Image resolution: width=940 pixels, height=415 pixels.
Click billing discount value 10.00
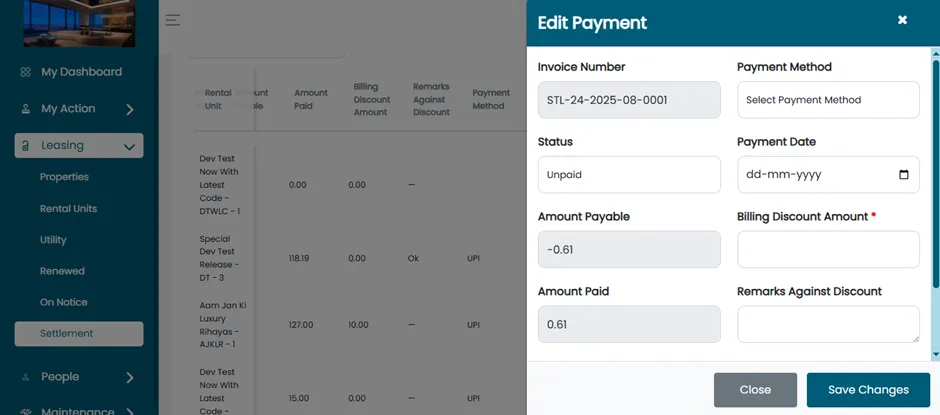[x=358, y=324]
